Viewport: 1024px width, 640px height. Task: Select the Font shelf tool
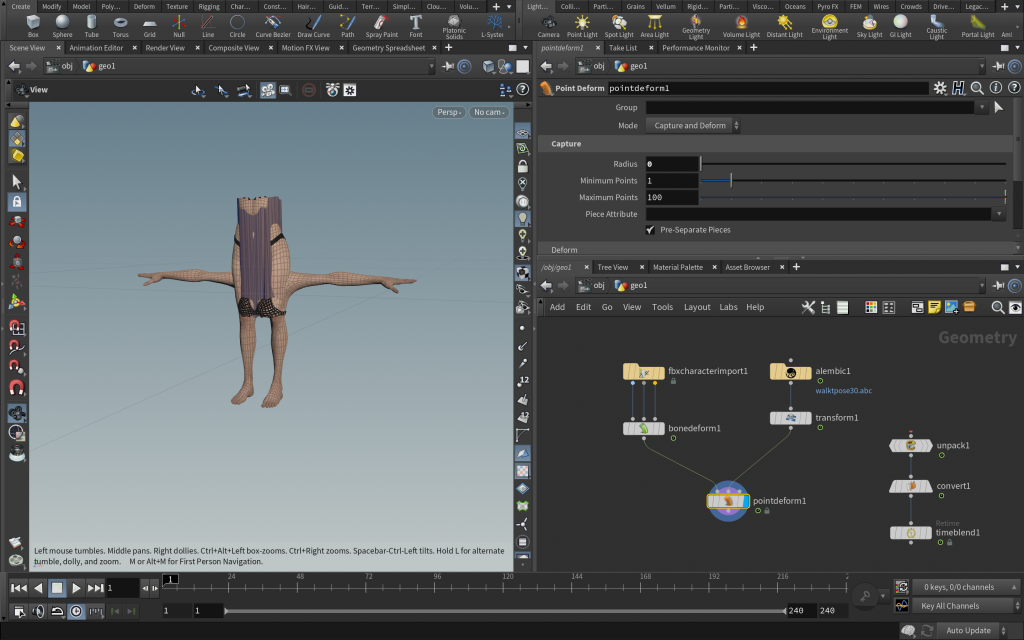415,27
